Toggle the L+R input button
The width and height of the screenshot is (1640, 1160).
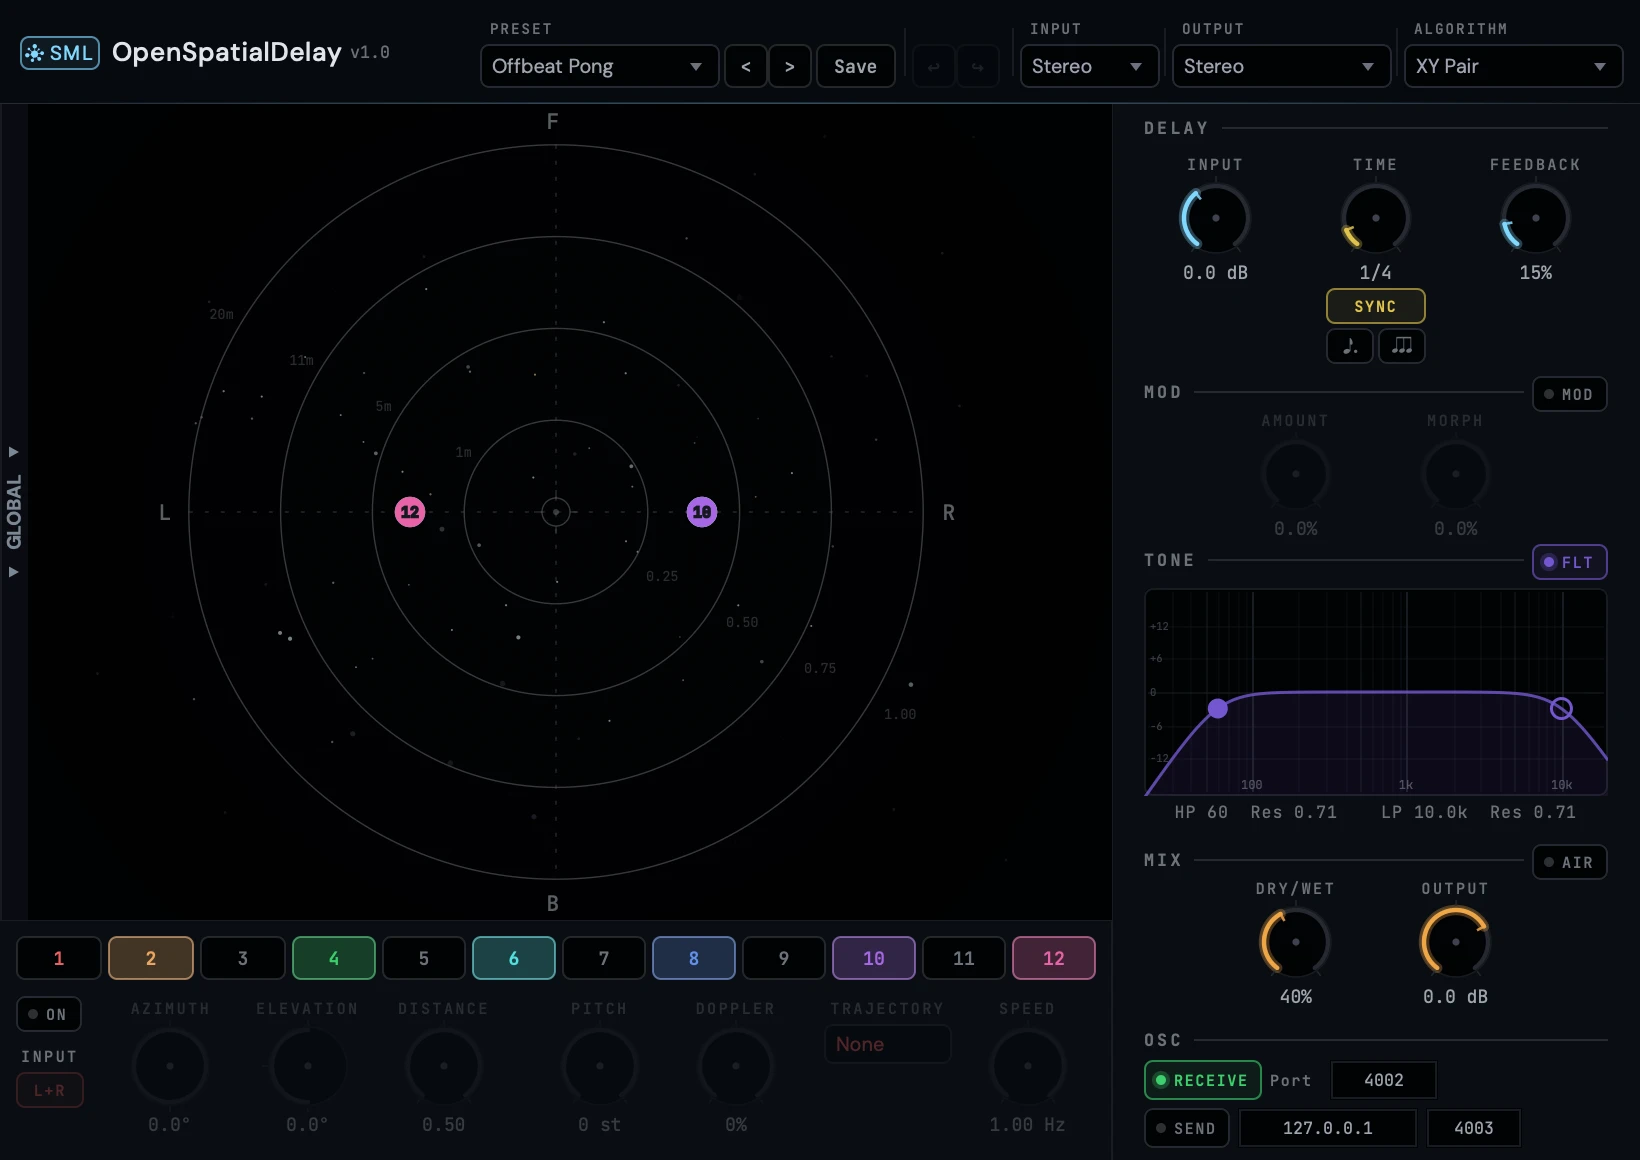point(50,1090)
